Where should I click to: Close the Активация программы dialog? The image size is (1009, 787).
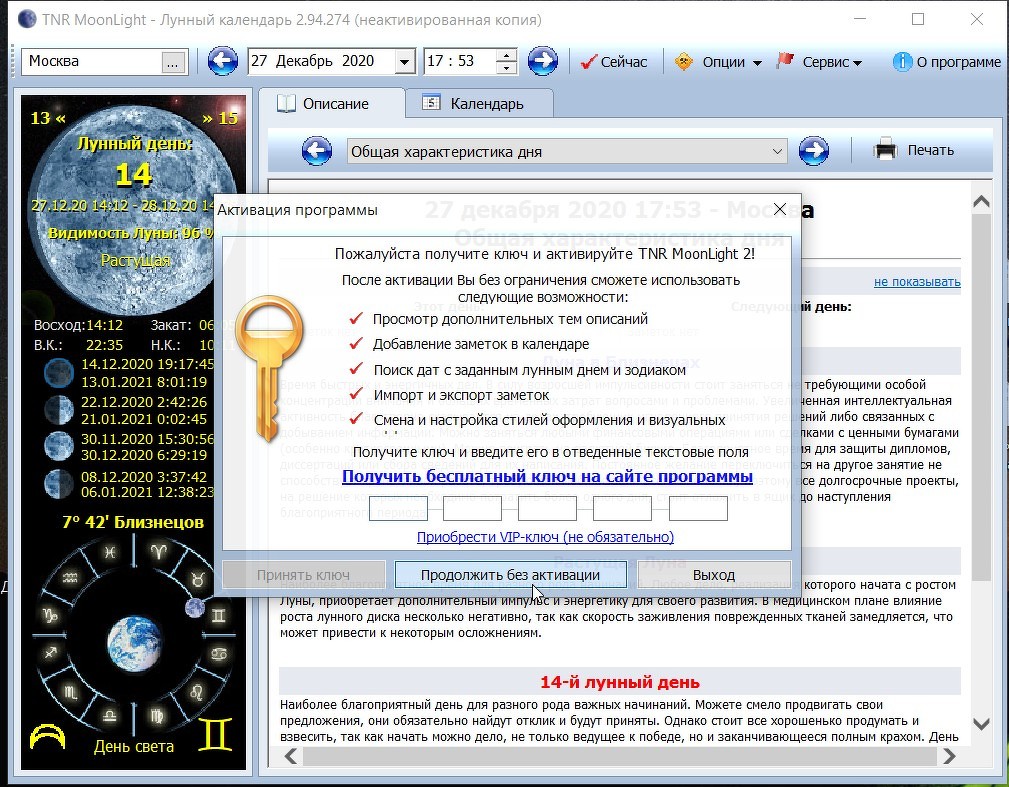pyautogui.click(x=780, y=209)
